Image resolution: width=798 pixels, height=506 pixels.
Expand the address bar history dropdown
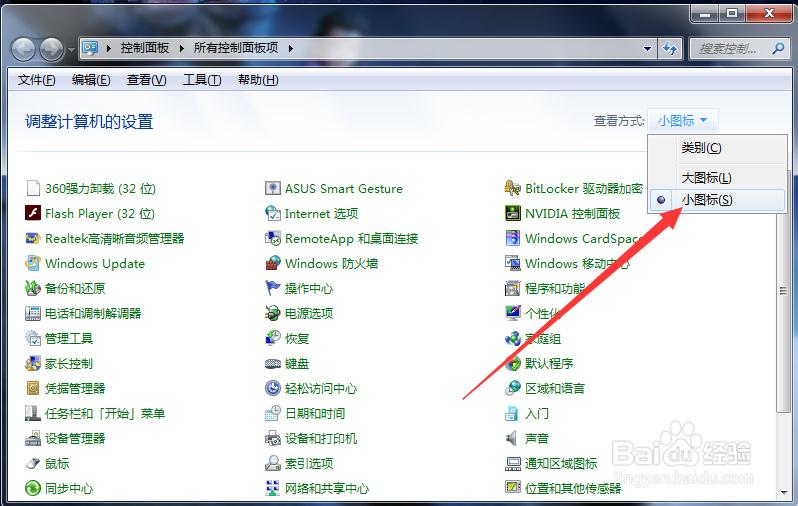coord(647,49)
